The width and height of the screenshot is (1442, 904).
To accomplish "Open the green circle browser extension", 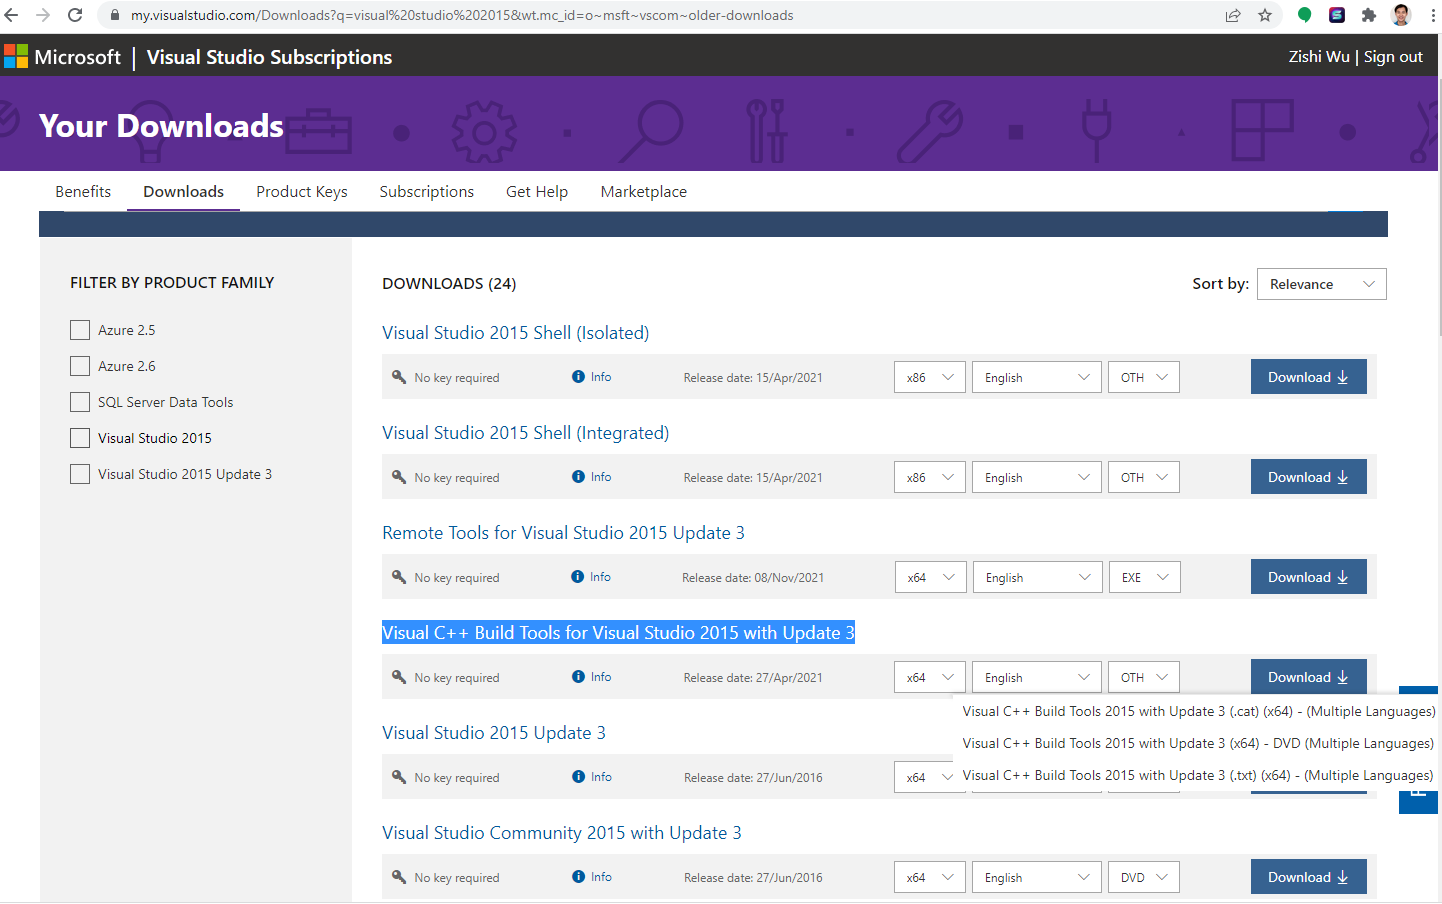I will (1304, 15).
